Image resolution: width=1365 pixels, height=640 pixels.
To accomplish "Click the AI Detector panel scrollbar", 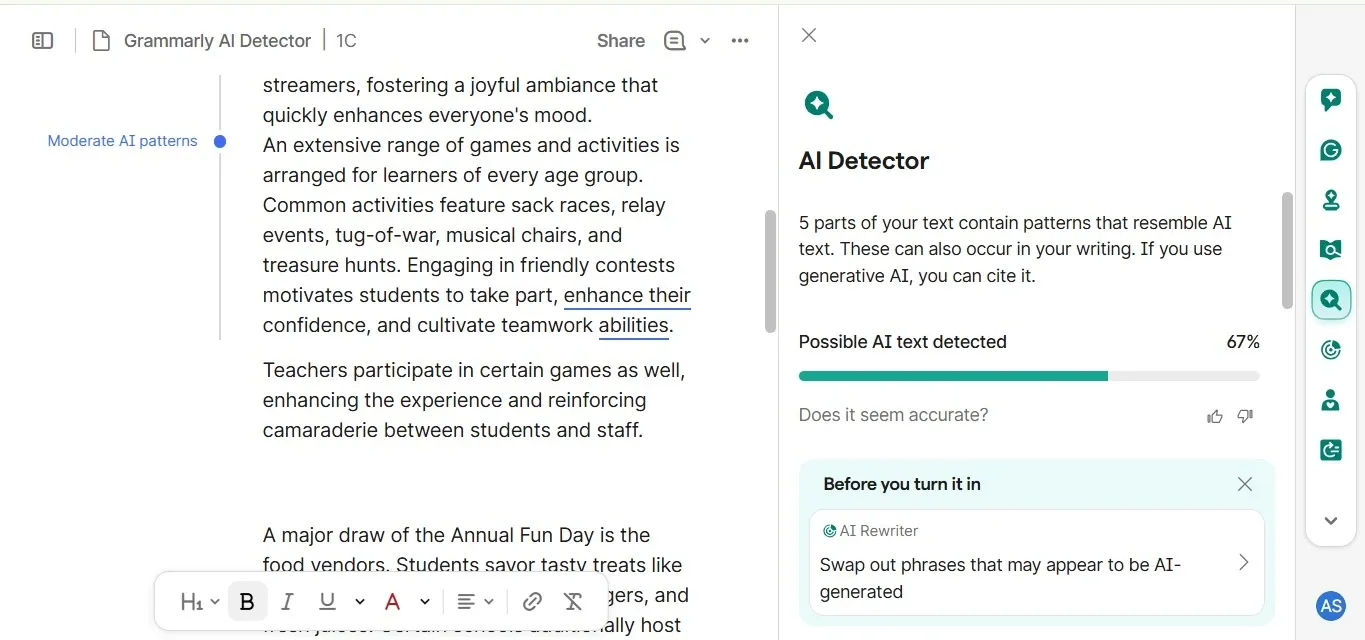I will click(1287, 250).
